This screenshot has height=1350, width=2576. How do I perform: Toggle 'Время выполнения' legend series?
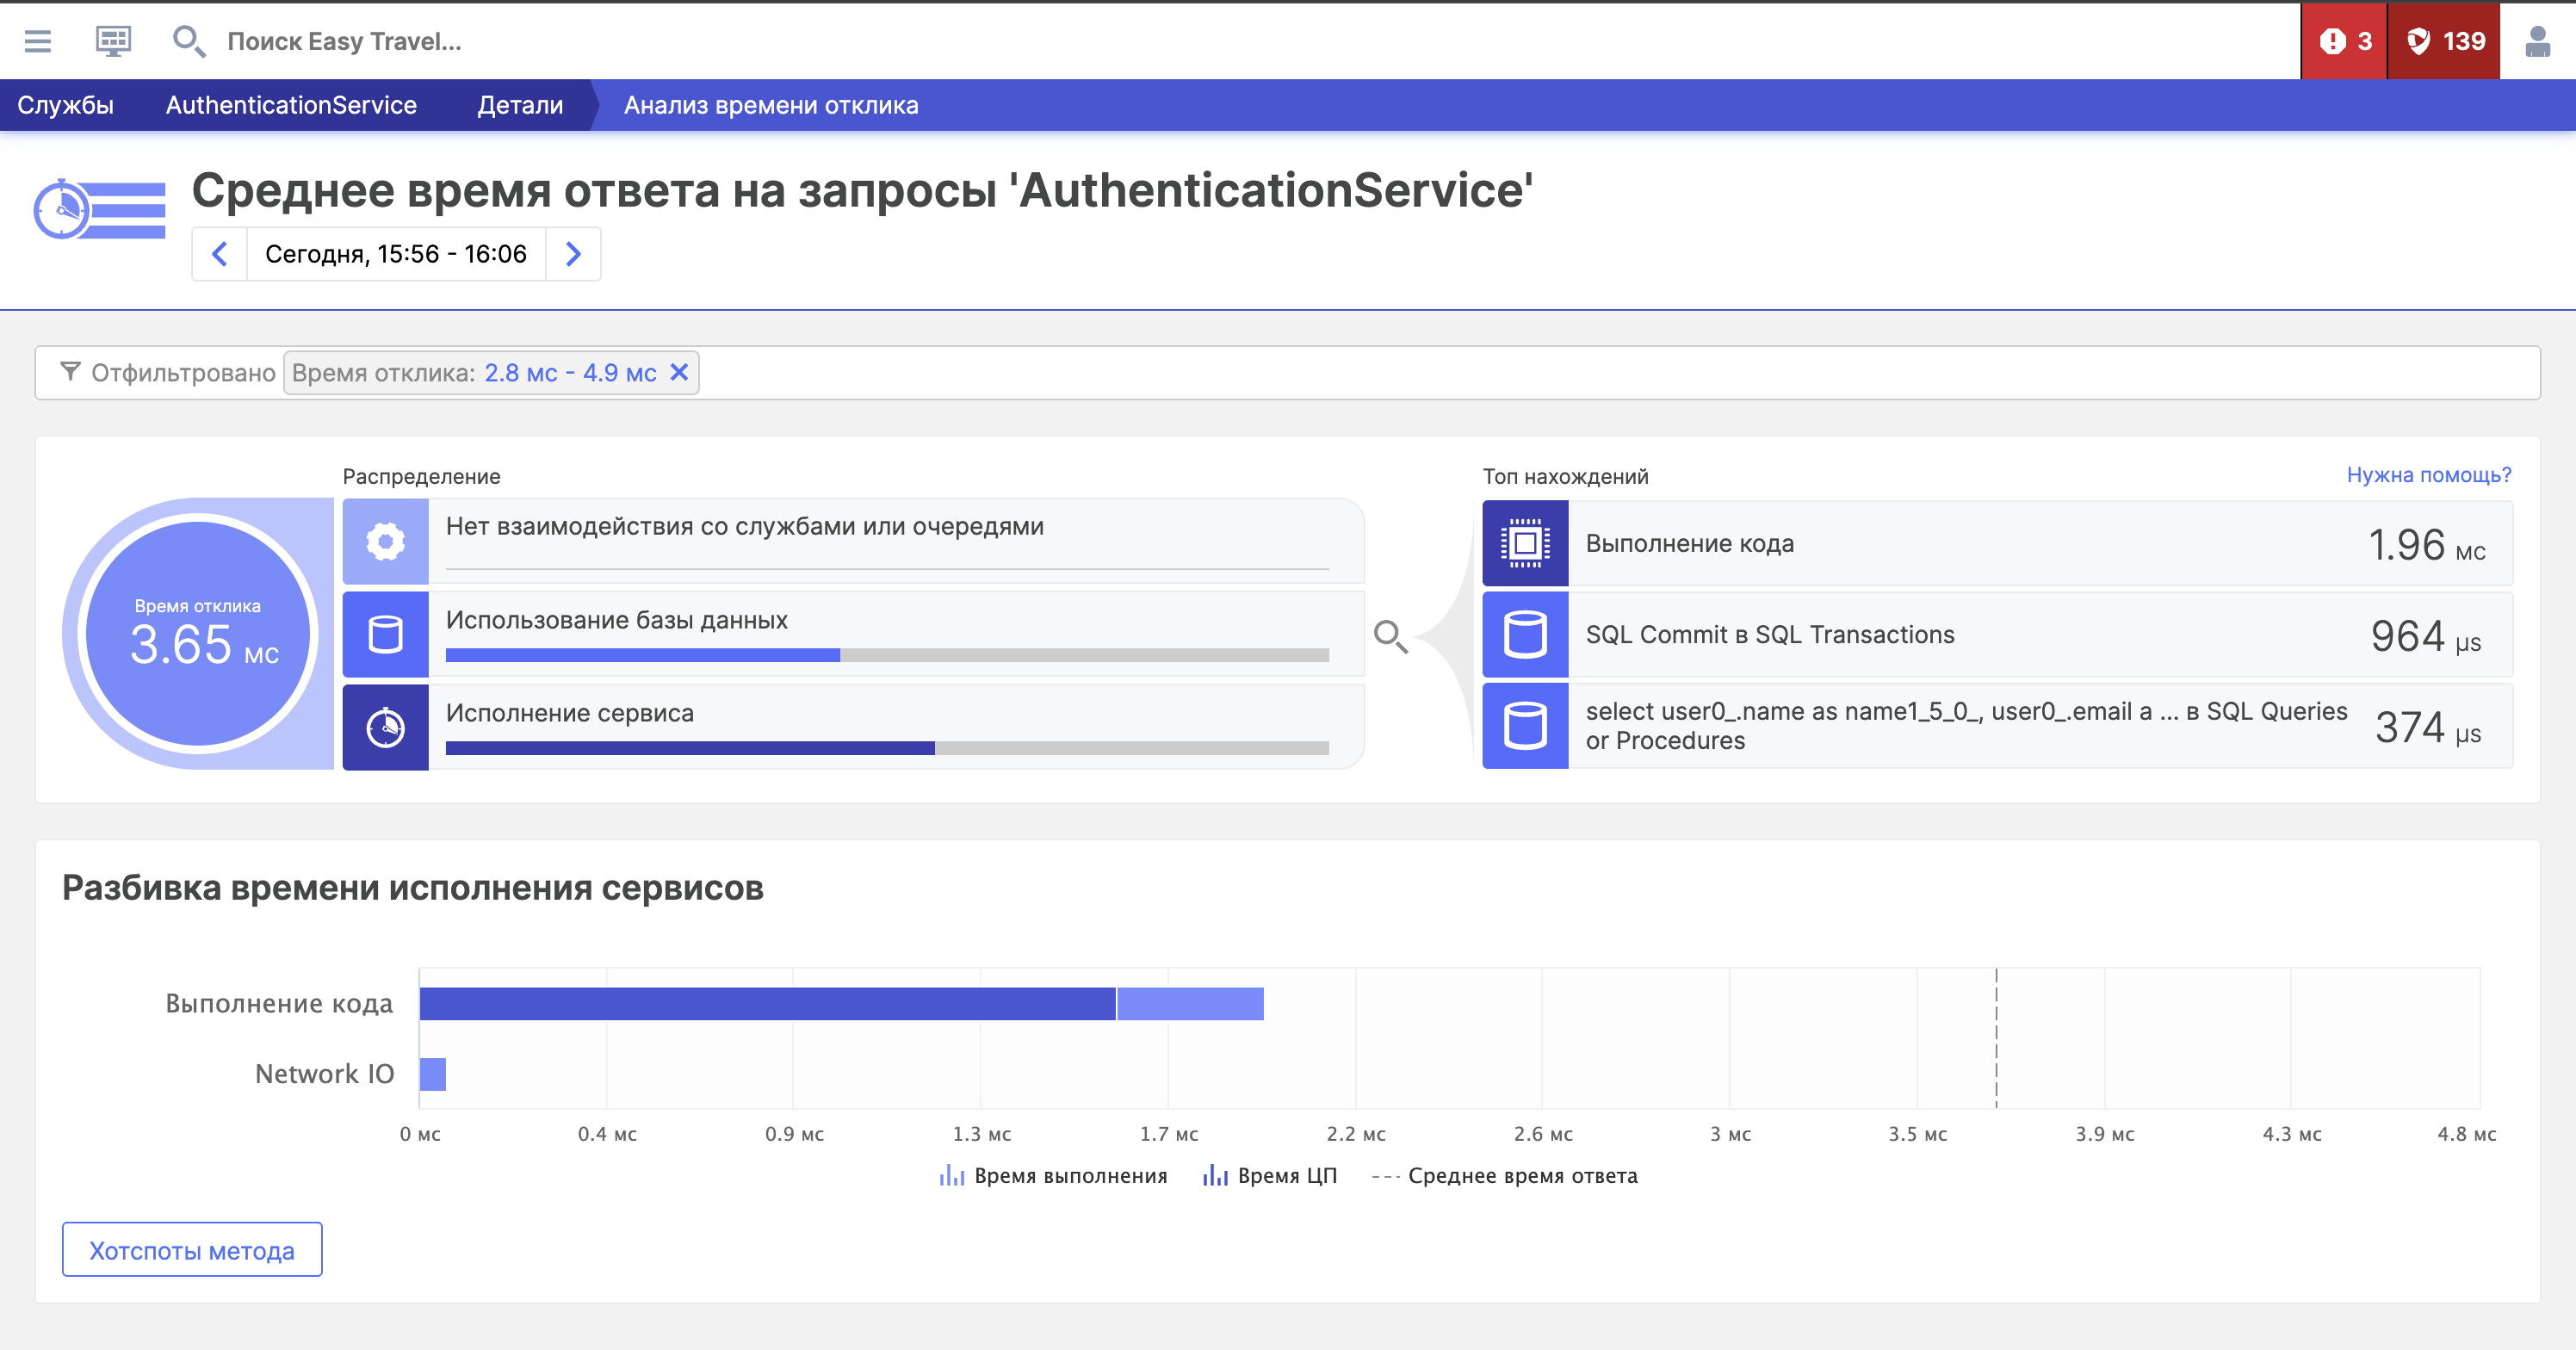[1054, 1176]
